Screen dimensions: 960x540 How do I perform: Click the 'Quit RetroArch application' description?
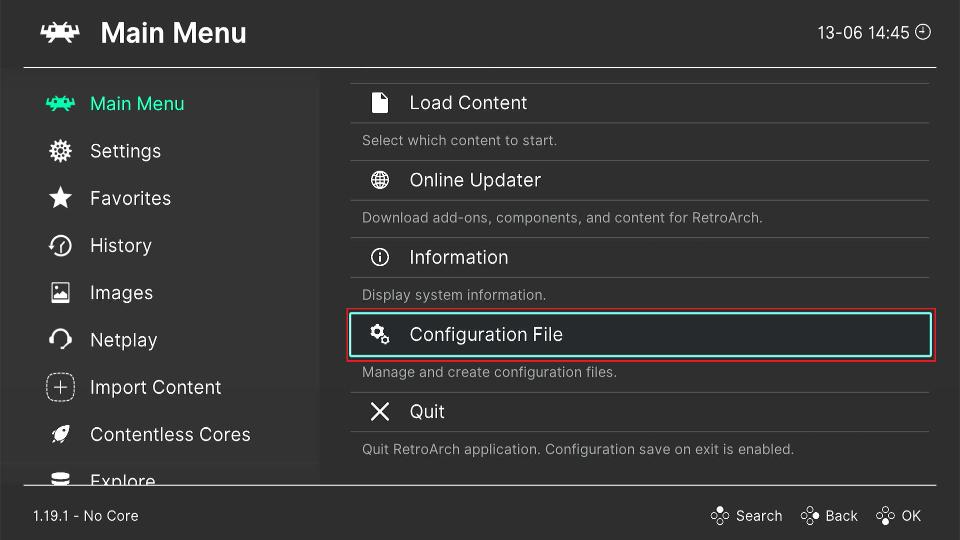(578, 449)
